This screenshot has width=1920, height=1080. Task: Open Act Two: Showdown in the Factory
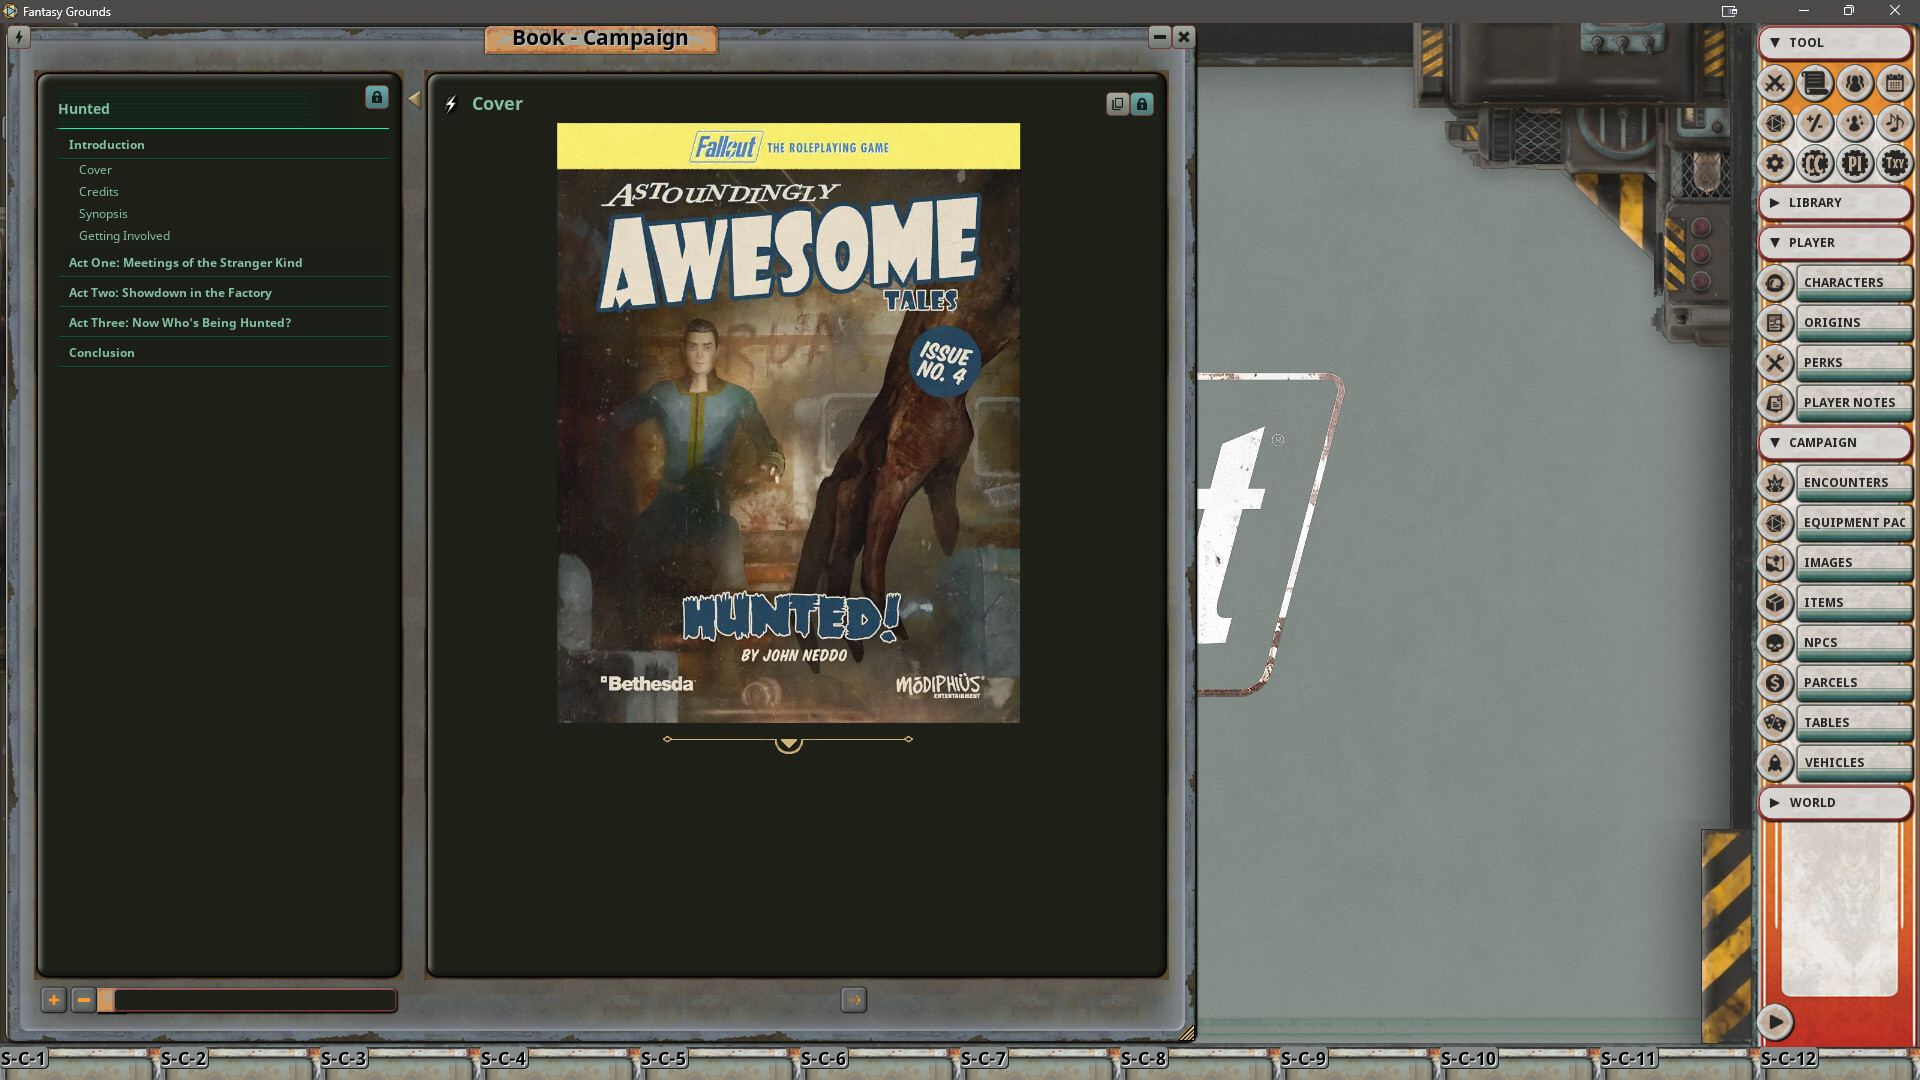click(170, 292)
